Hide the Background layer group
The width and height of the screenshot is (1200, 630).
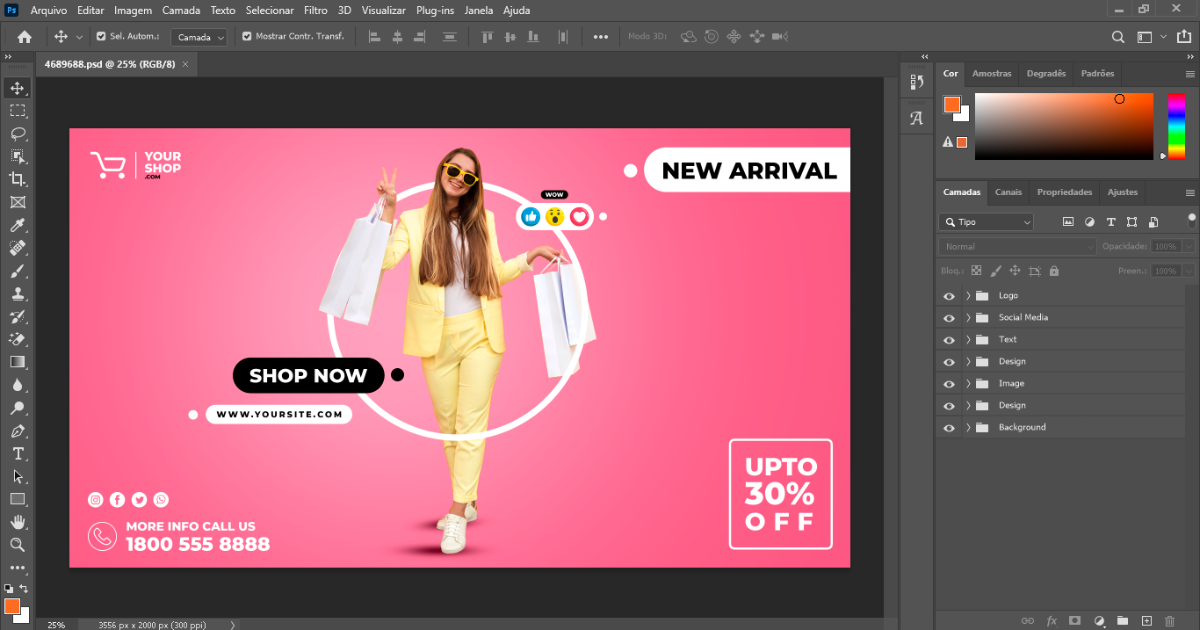(949, 428)
